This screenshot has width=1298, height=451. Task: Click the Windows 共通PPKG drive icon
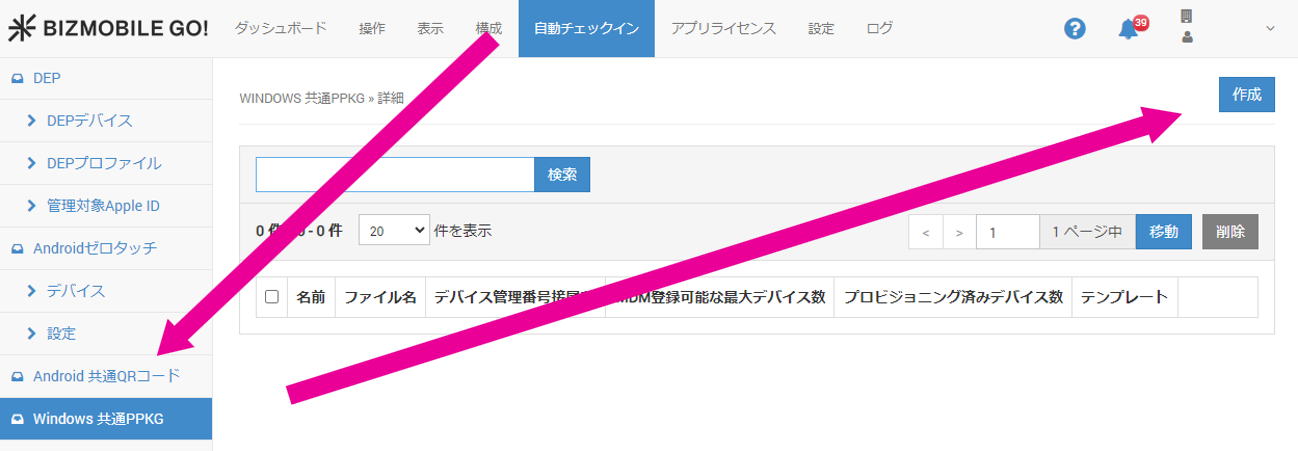(17, 419)
